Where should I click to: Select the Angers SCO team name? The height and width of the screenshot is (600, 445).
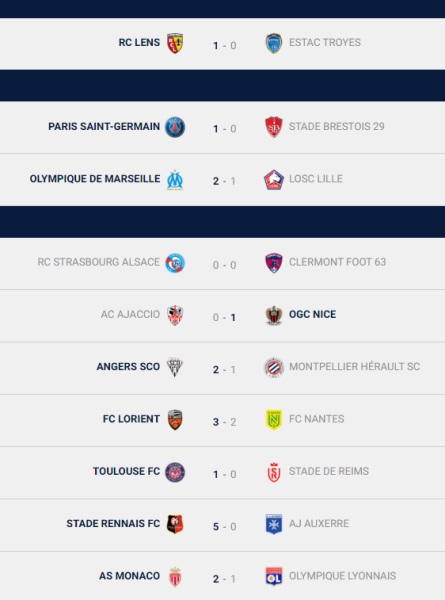point(128,367)
